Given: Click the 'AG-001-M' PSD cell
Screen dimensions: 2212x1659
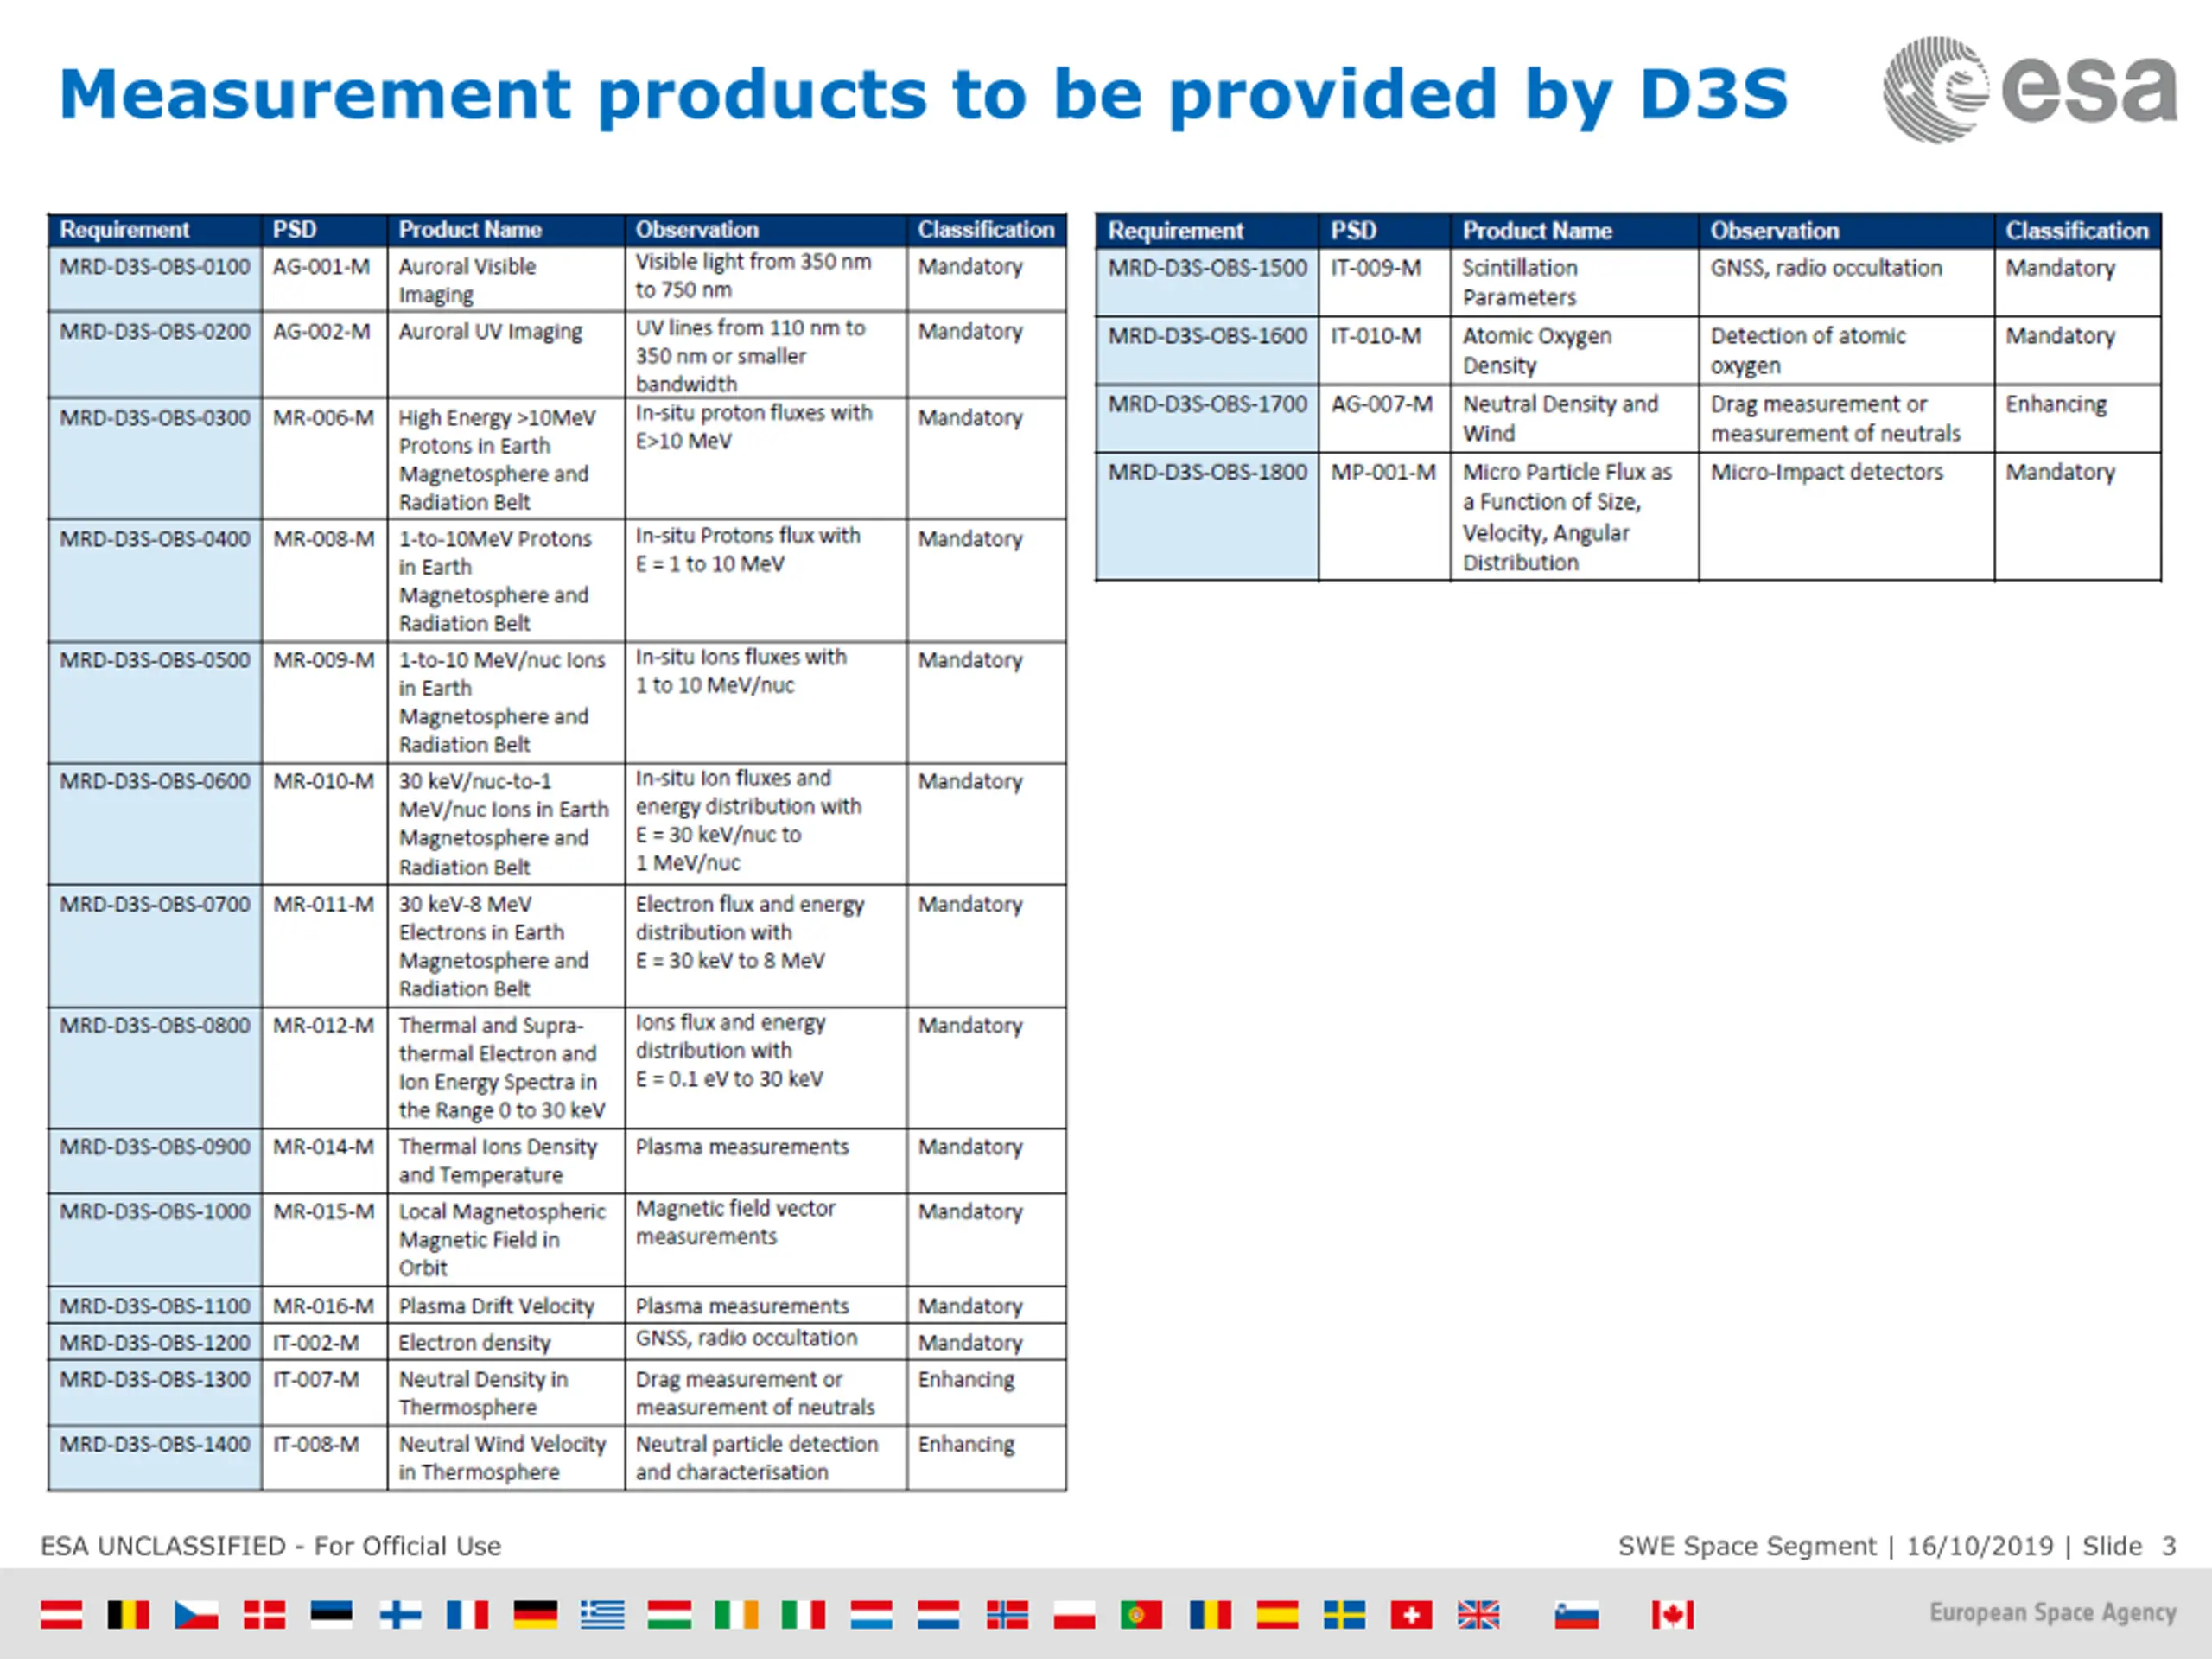Looking at the screenshot, I should [x=325, y=279].
